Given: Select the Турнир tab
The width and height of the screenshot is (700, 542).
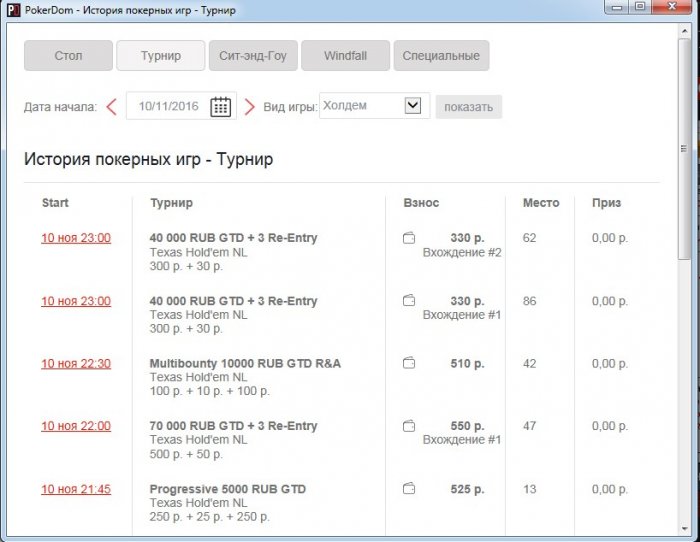Looking at the screenshot, I should (160, 56).
